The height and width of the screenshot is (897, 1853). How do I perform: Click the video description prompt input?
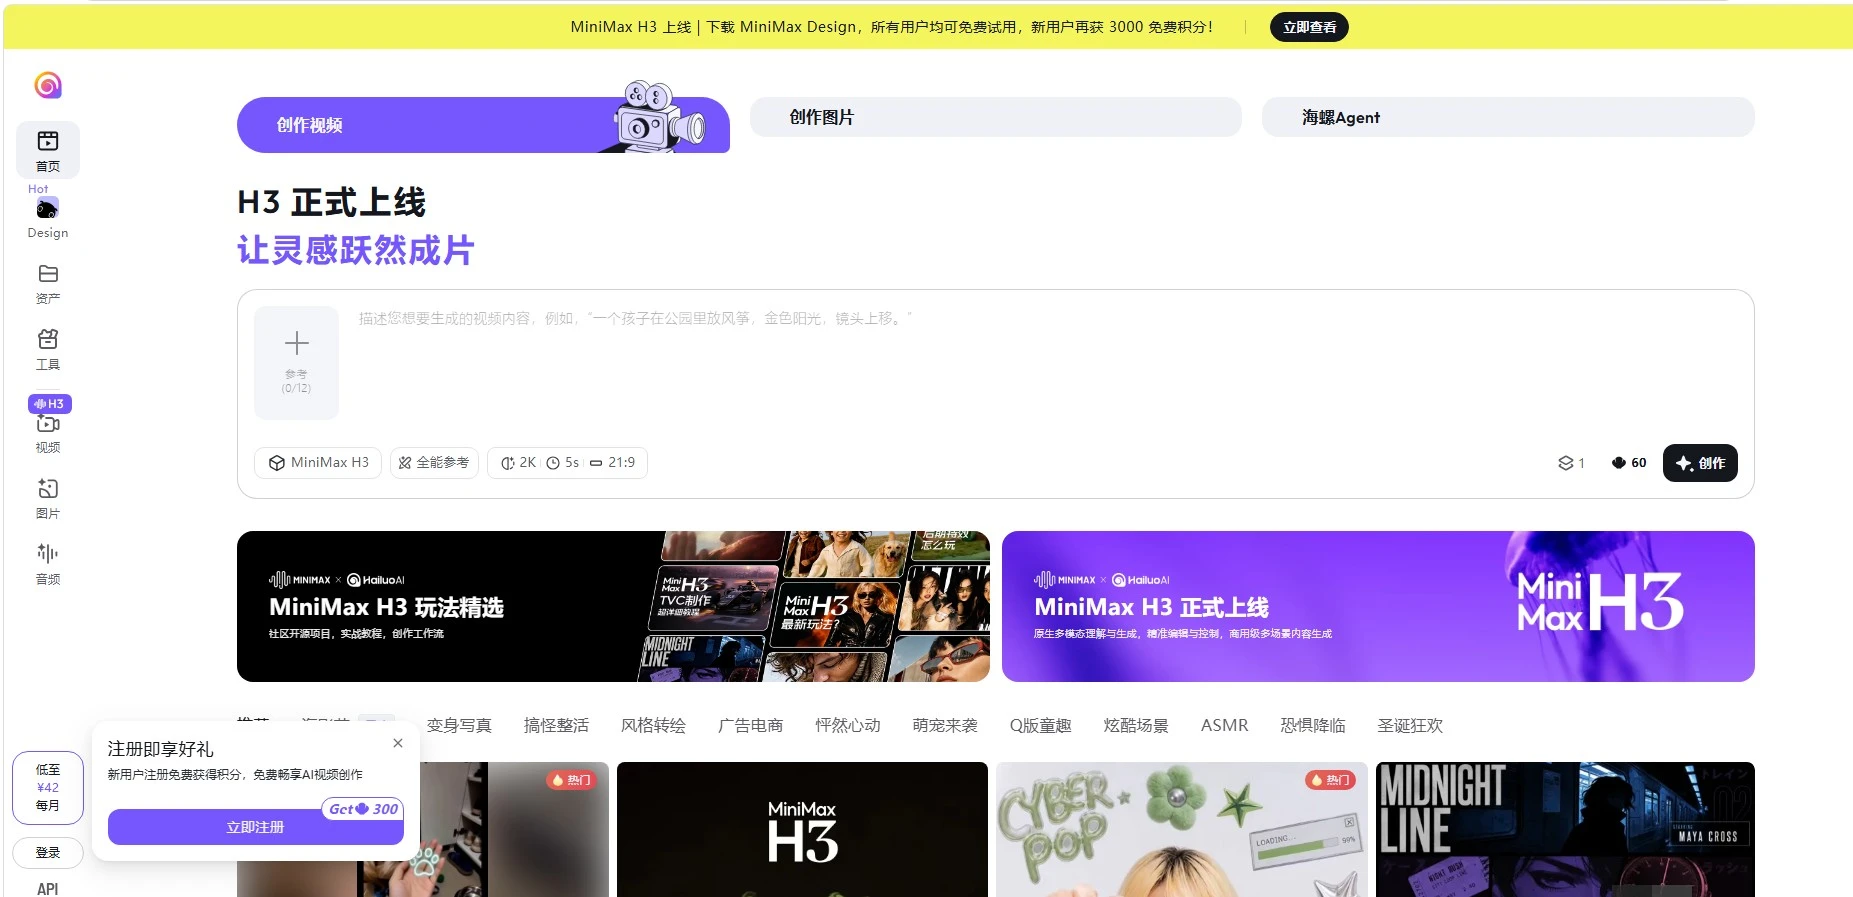coord(1046,362)
